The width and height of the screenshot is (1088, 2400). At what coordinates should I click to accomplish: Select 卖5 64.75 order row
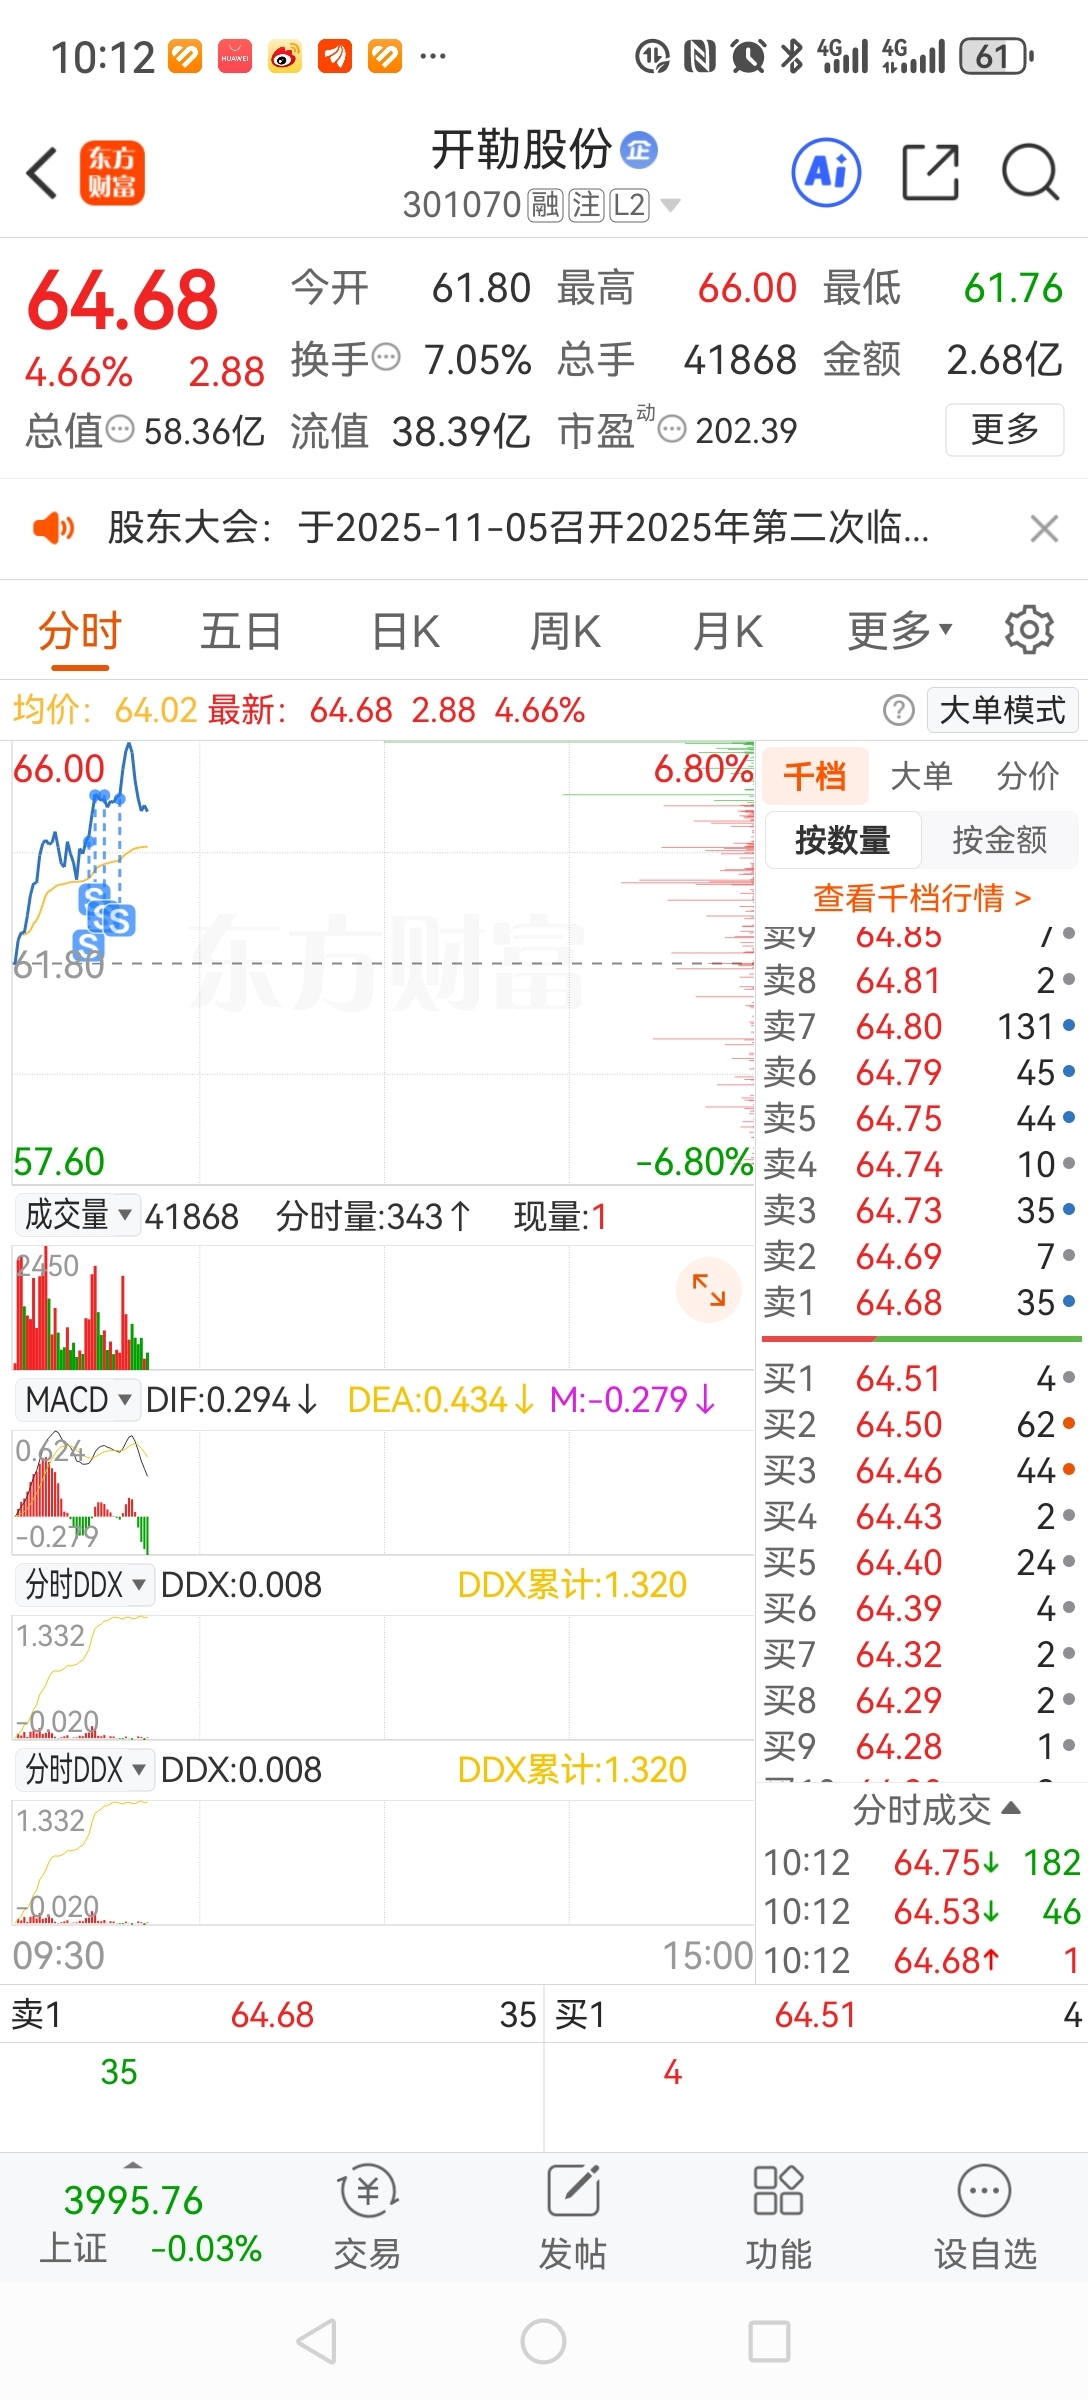pos(921,1118)
